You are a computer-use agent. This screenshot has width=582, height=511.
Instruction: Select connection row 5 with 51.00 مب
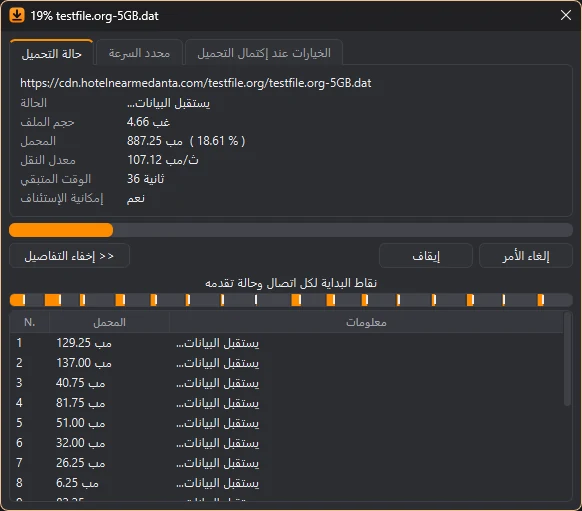287,423
